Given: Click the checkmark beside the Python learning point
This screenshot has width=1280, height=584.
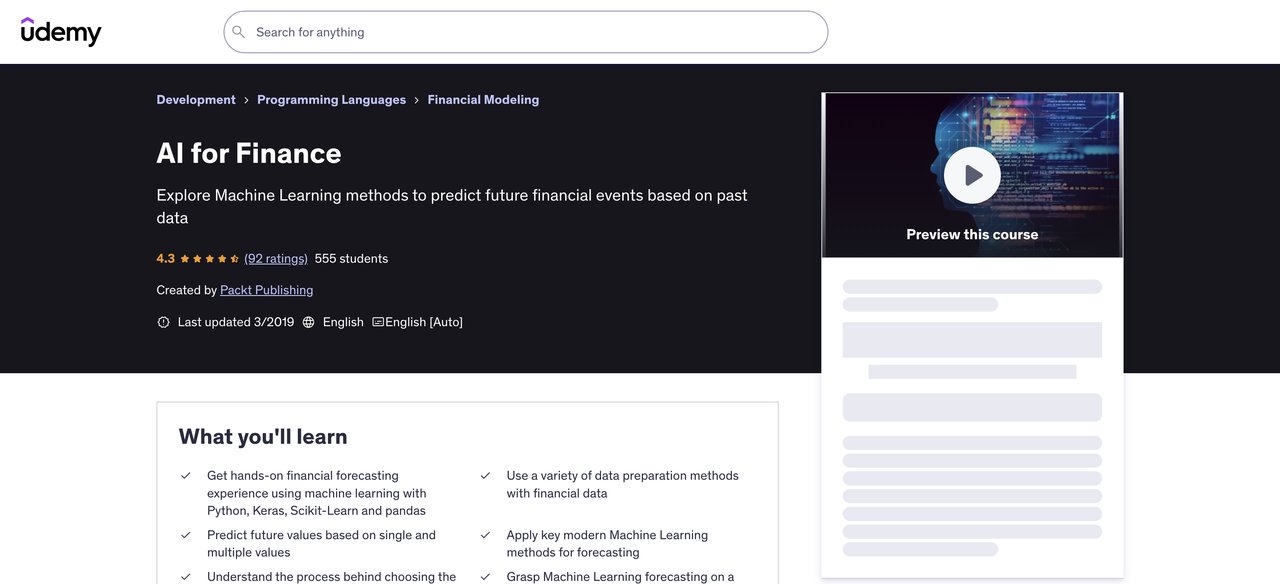Looking at the screenshot, I should pyautogui.click(x=185, y=475).
